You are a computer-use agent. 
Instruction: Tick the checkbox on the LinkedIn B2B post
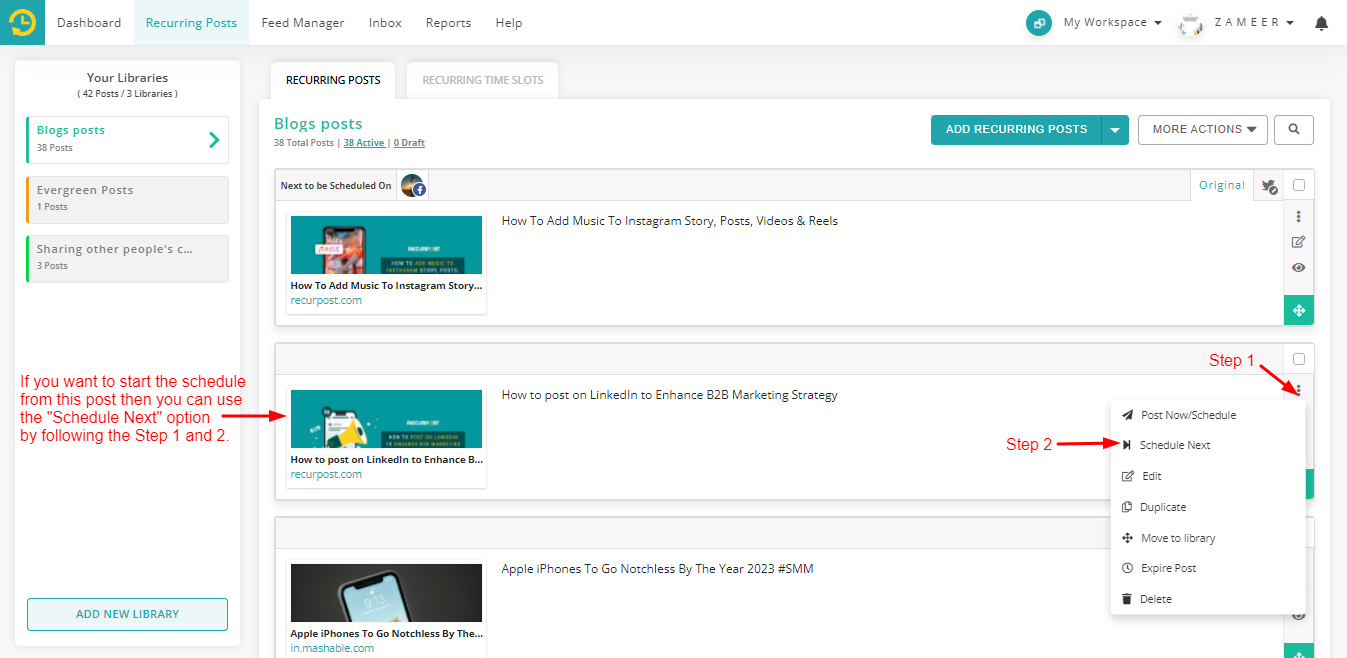tap(1299, 359)
